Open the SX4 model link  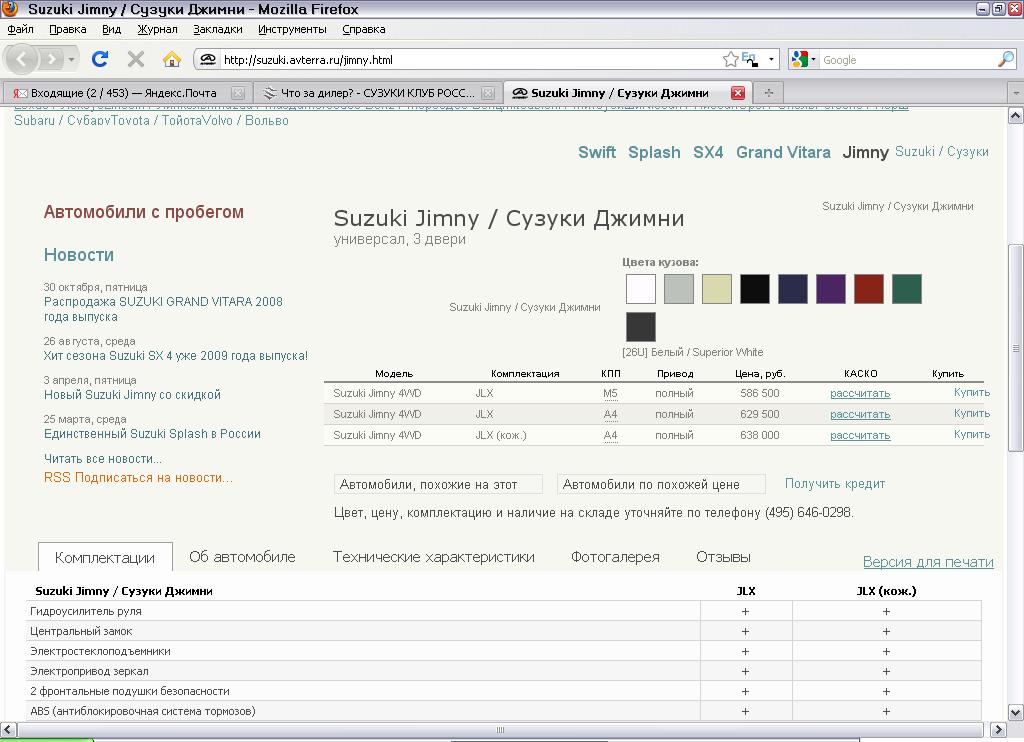click(708, 152)
